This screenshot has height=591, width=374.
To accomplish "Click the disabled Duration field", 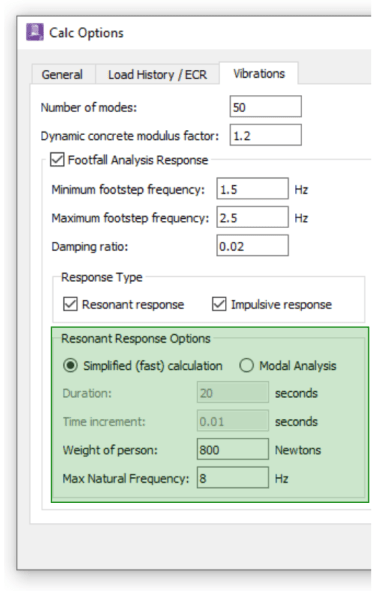I will click(x=233, y=393).
